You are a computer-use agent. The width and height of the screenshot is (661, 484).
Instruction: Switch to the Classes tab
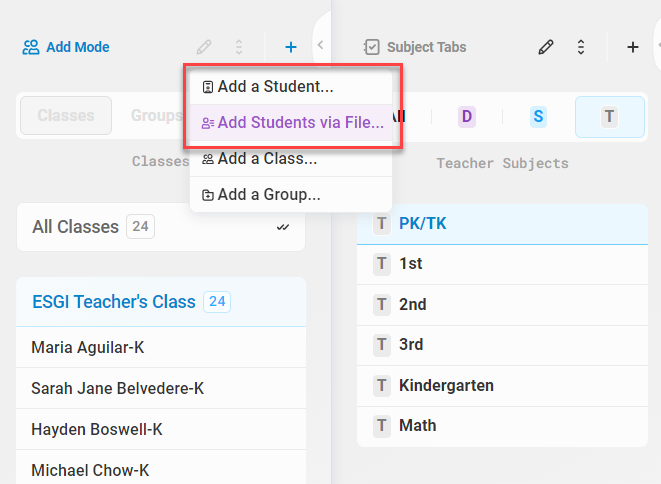[x=66, y=116]
